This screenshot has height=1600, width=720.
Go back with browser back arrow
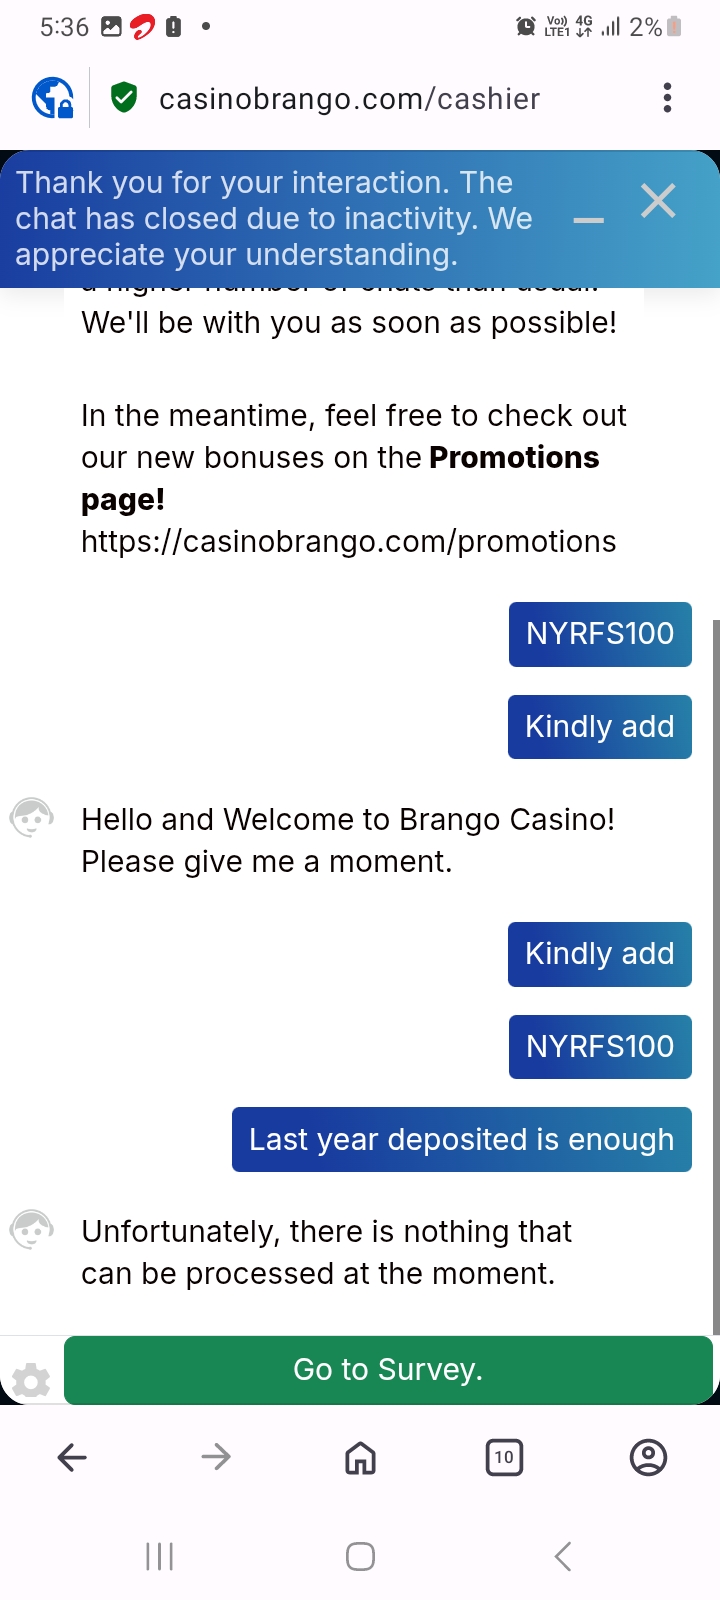tap(72, 1457)
